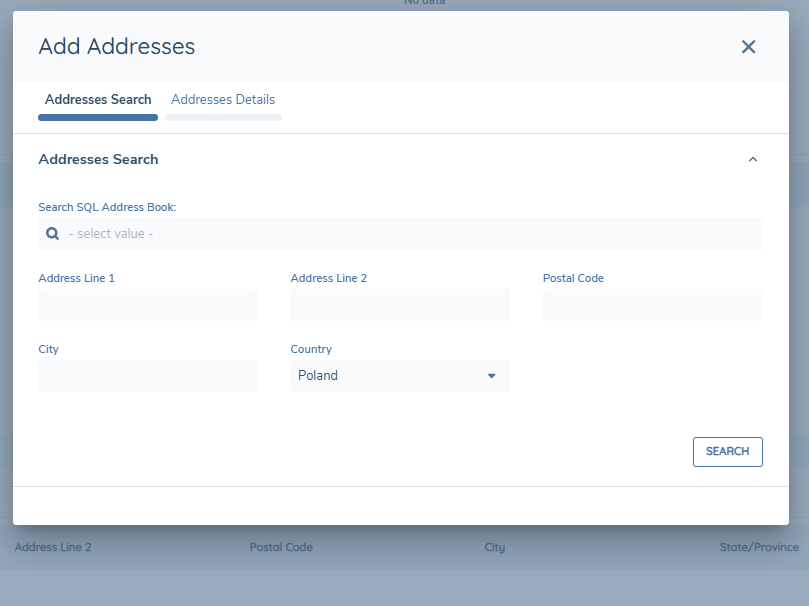Click the magnifier icon in address book search

click(52, 234)
